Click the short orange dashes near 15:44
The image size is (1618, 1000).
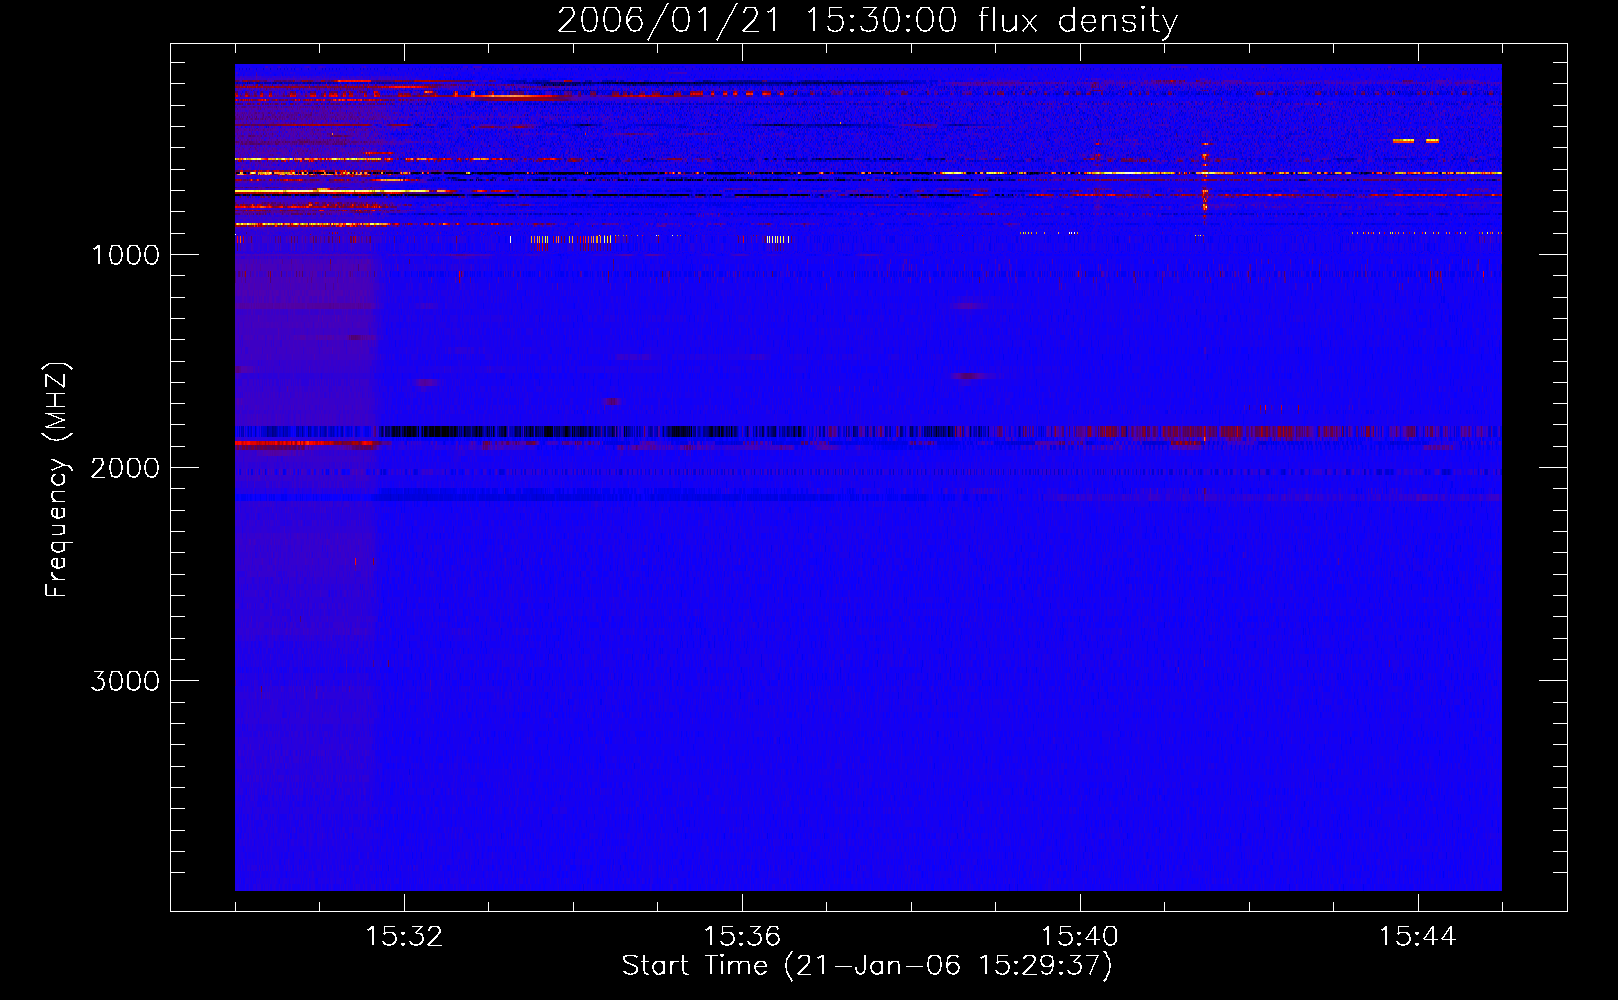[1416, 141]
